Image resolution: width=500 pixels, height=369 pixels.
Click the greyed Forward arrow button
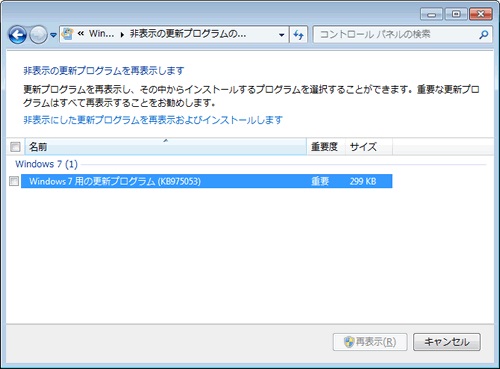[x=39, y=35]
